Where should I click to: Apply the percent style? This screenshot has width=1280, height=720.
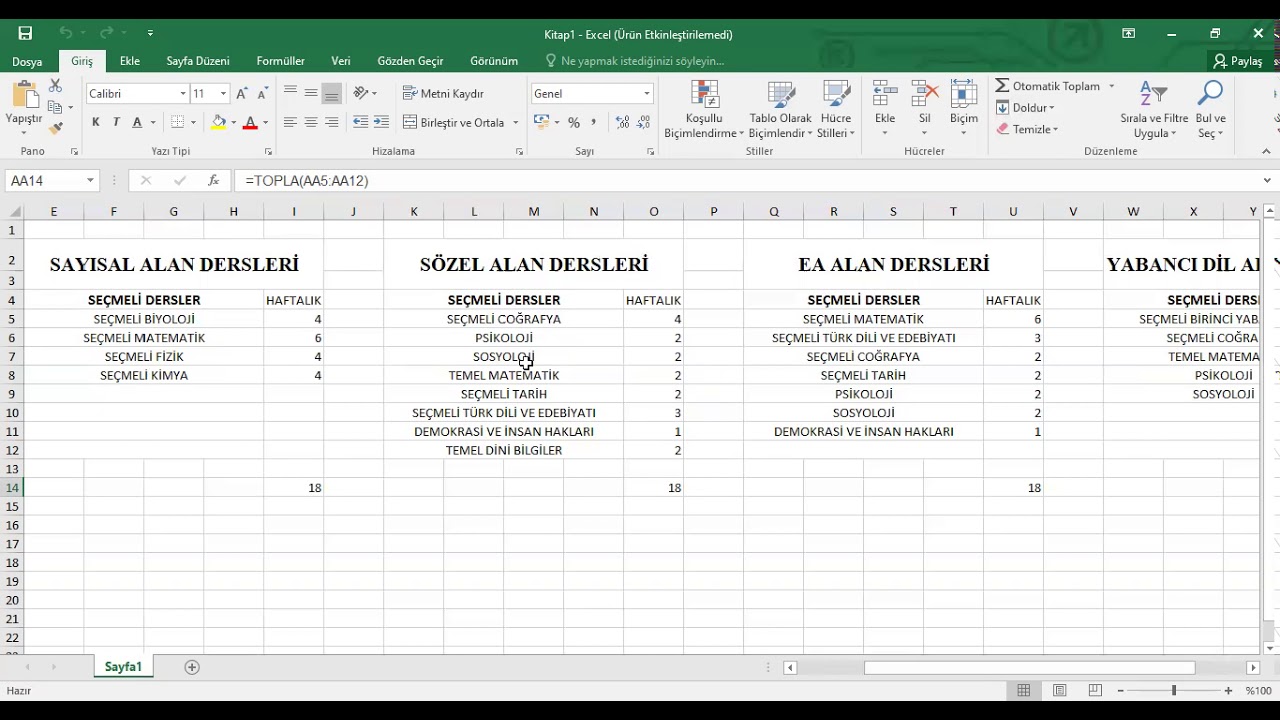click(574, 122)
